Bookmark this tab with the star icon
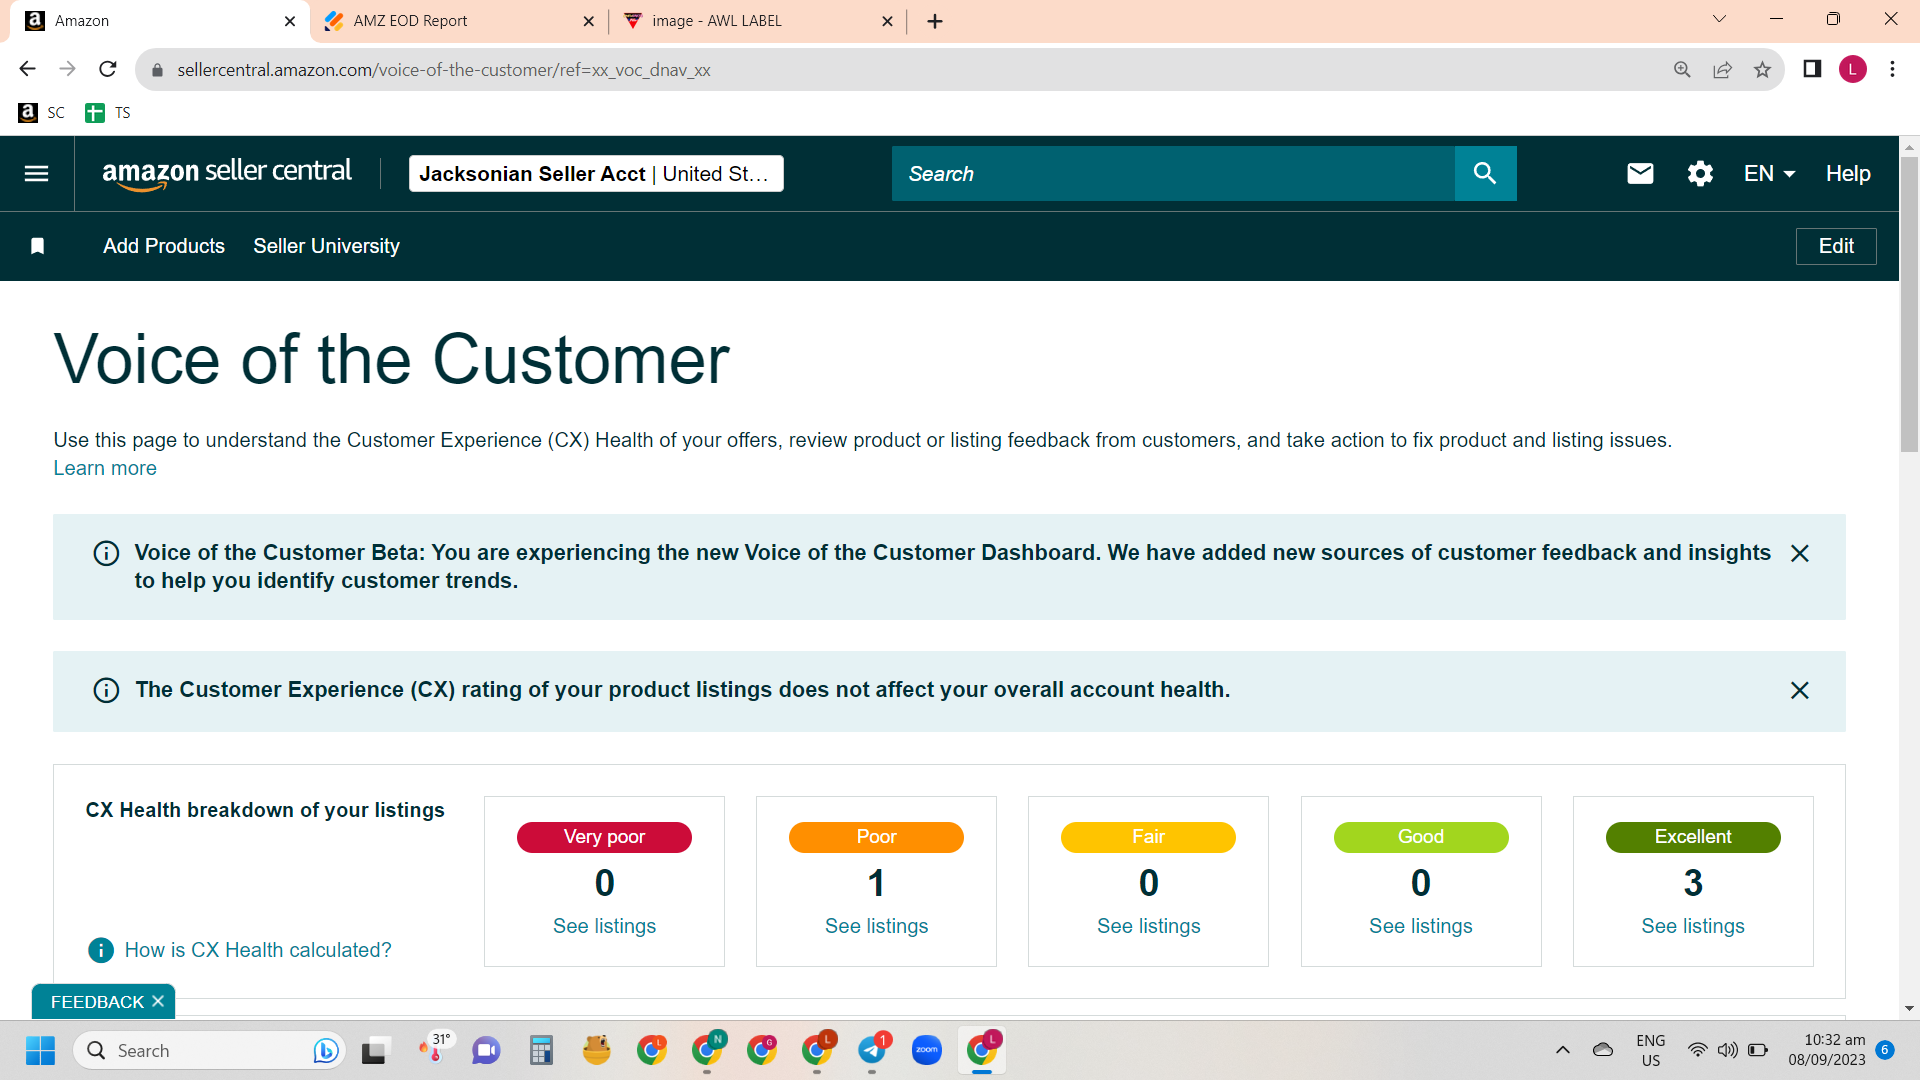The height and width of the screenshot is (1080, 1920). (x=1762, y=69)
